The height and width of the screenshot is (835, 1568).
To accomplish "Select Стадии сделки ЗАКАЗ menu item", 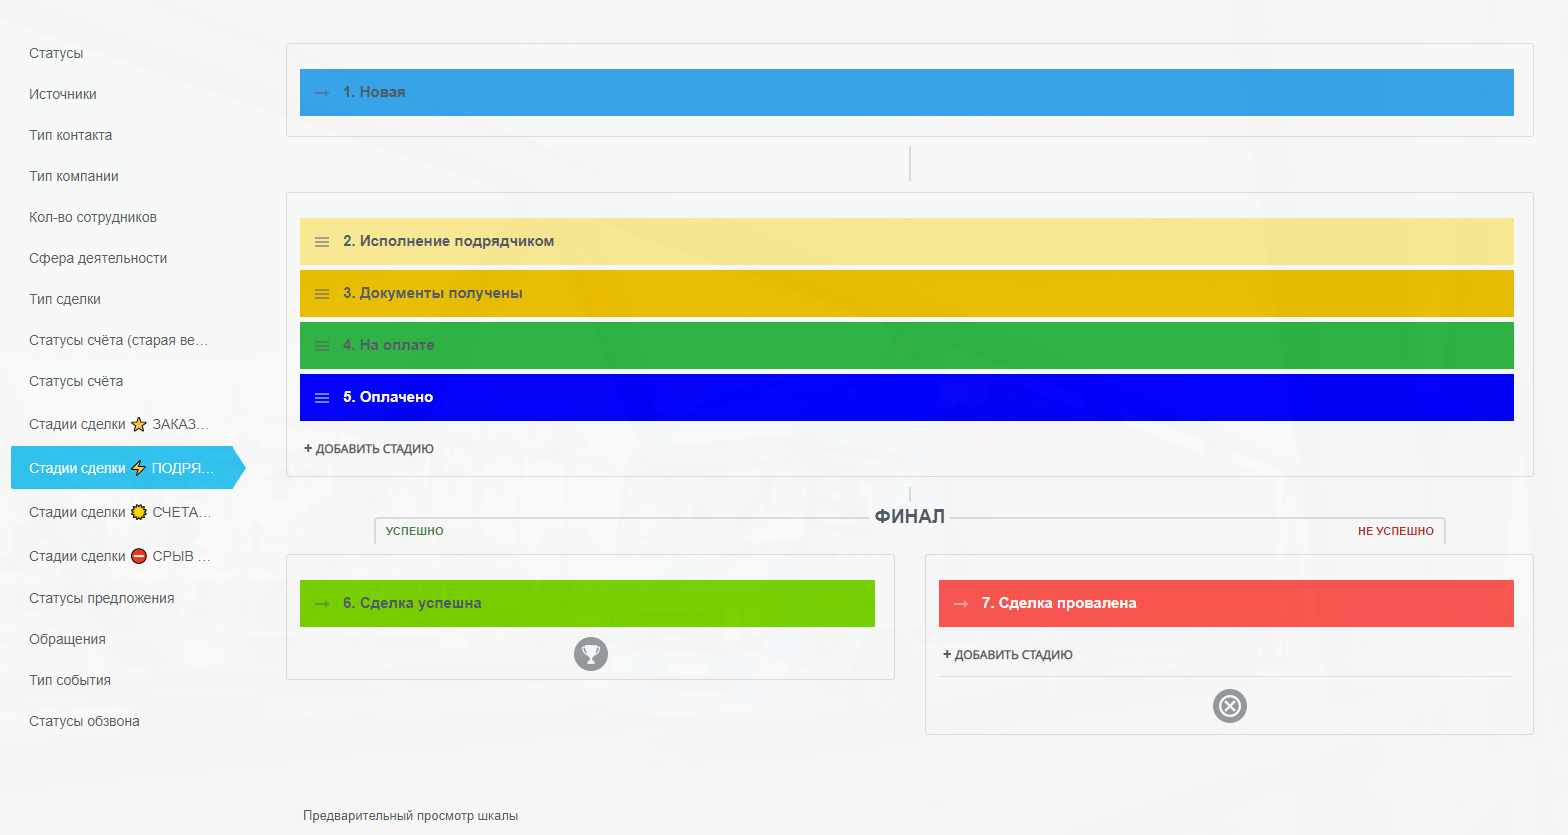I will click(118, 424).
